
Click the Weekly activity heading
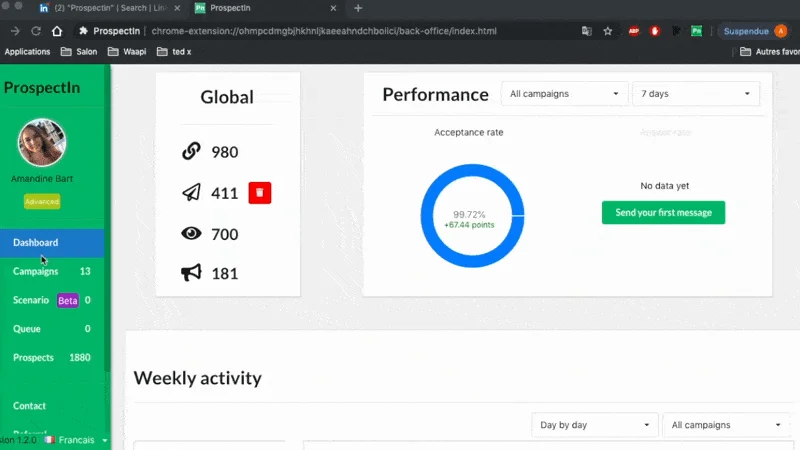click(x=197, y=379)
